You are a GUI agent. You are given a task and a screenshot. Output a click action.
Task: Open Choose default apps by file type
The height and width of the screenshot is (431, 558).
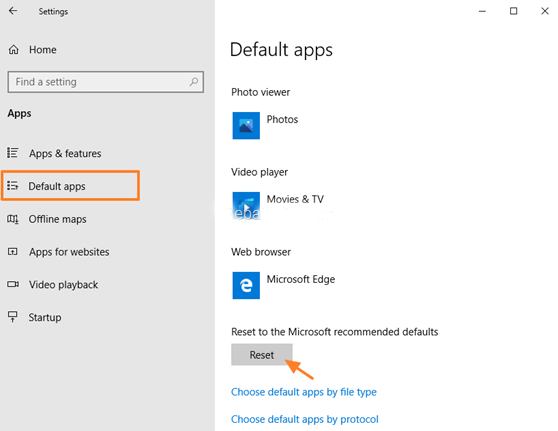pos(304,392)
